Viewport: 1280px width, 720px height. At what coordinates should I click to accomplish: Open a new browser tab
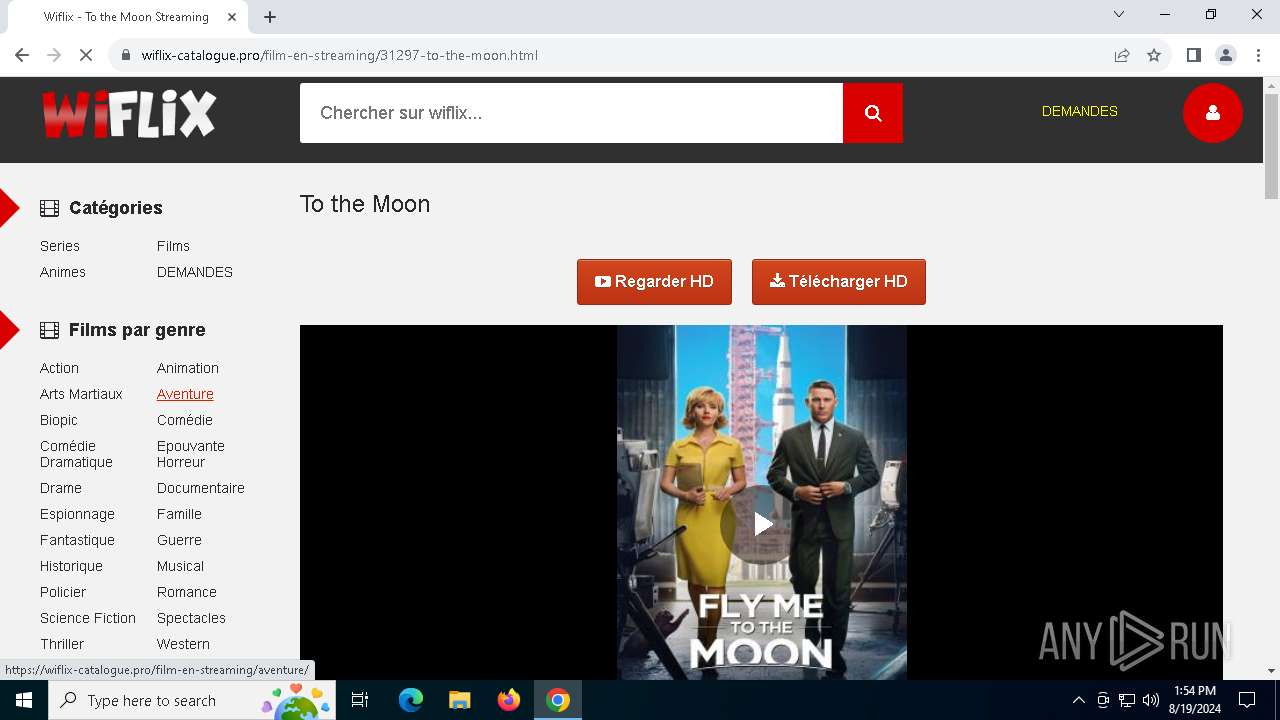click(270, 16)
